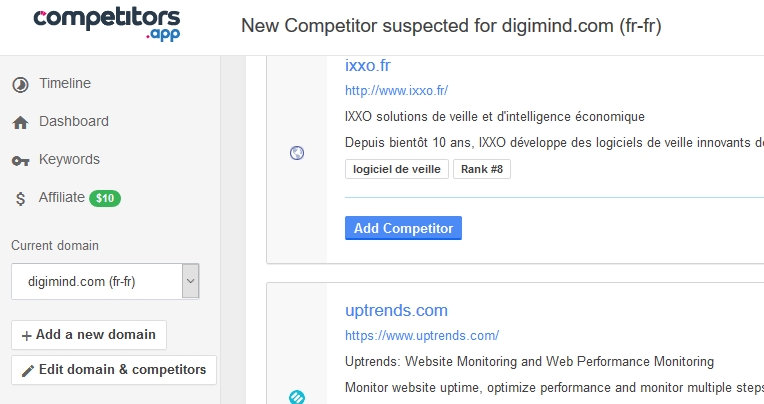Click the pencil icon on Edit domain
Screen dimensions: 764x404
[x=28, y=371]
